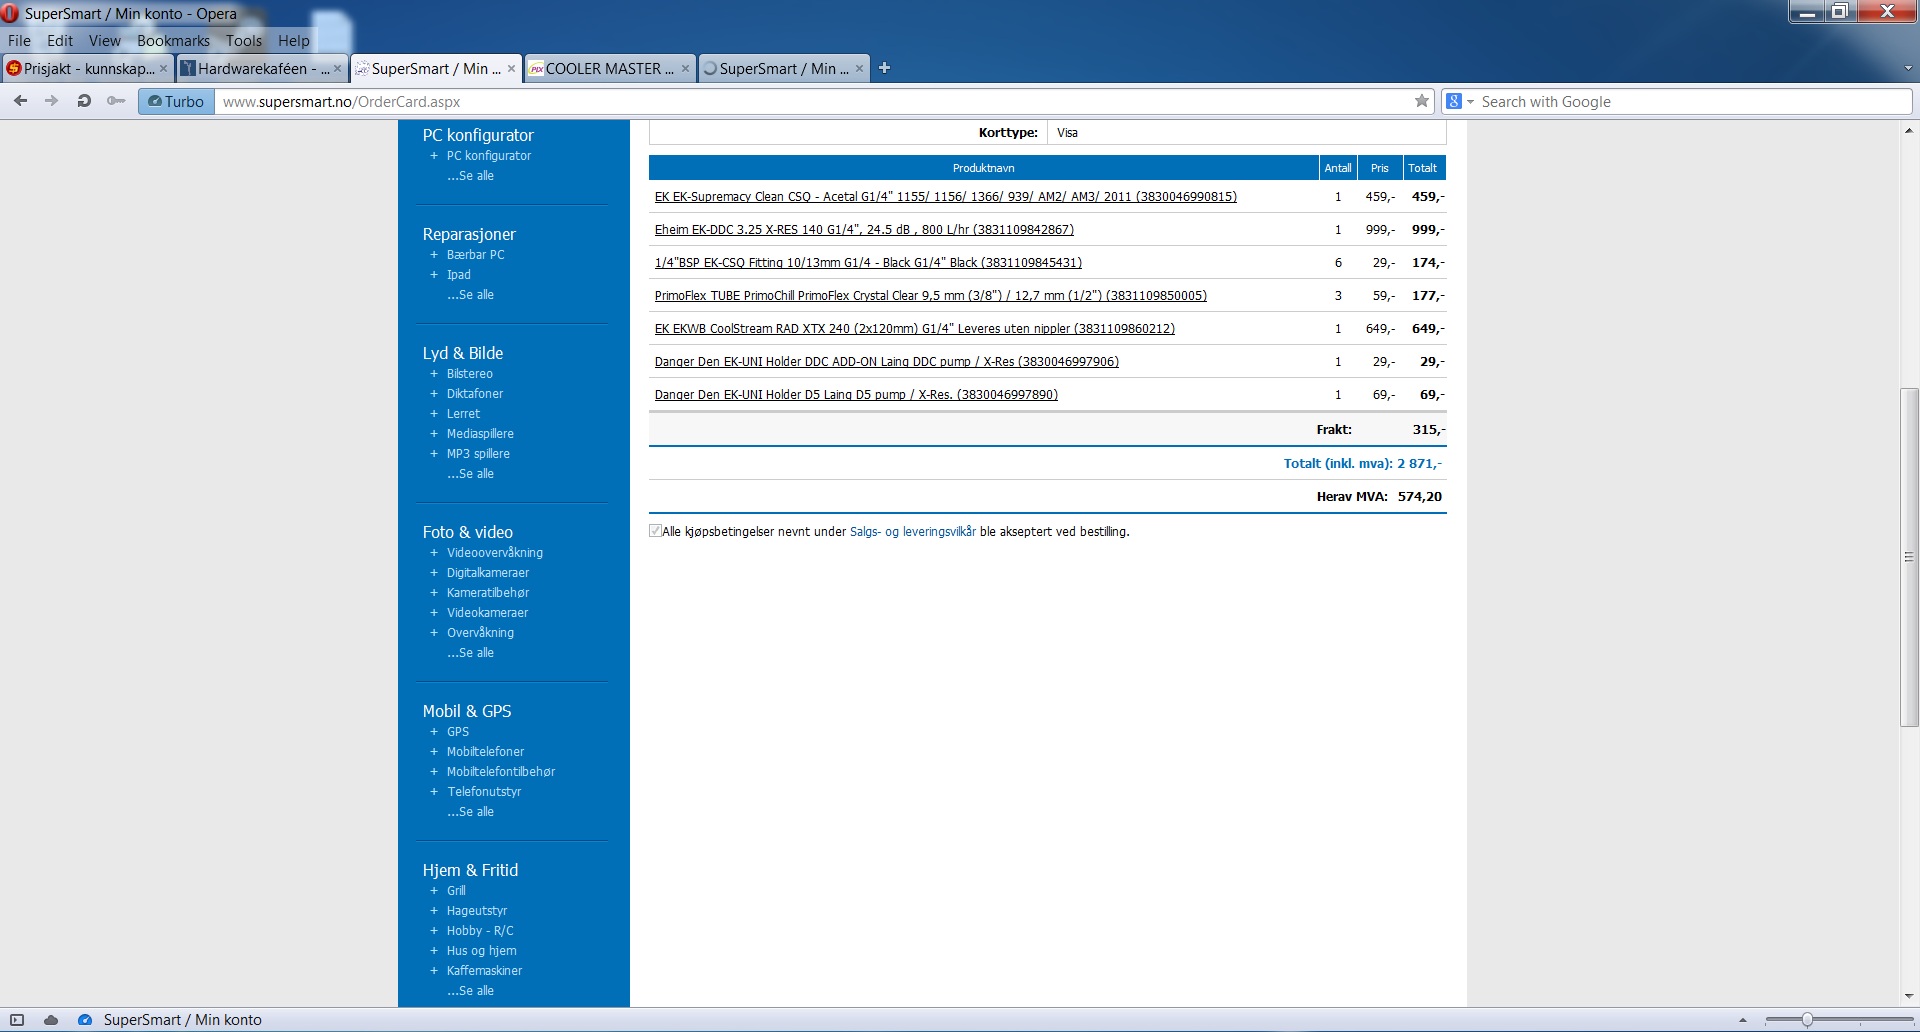Reload the current page

pyautogui.click(x=84, y=101)
